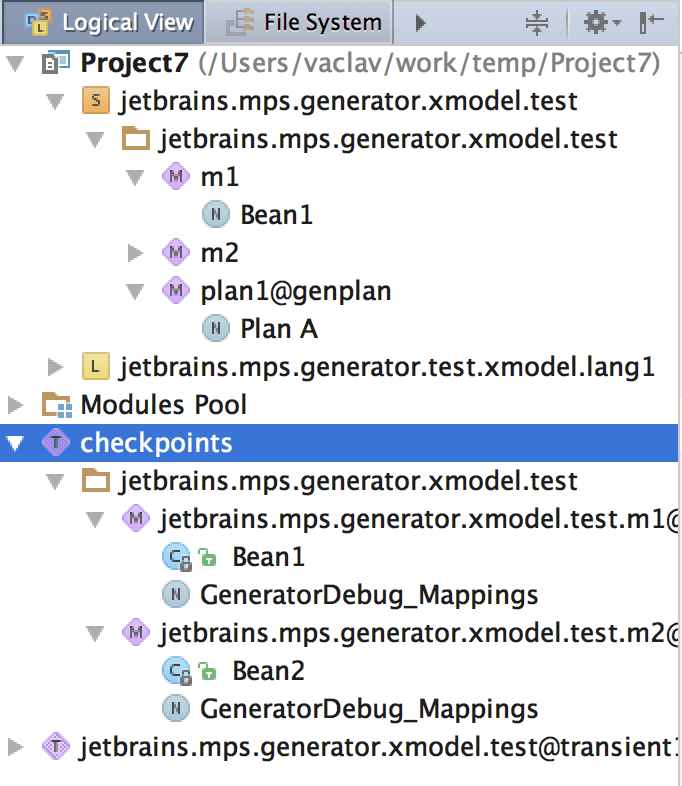
Task: Expand the m2 model node
Action: (x=136, y=253)
